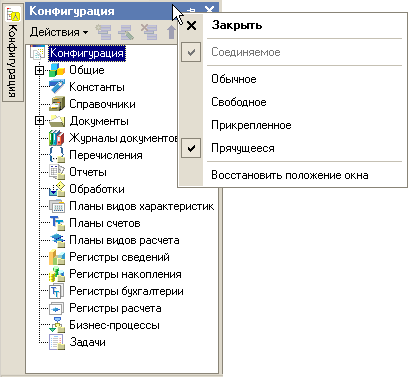The image size is (408, 377).
Task: Click the Перечисления braces icon
Action: (57, 155)
